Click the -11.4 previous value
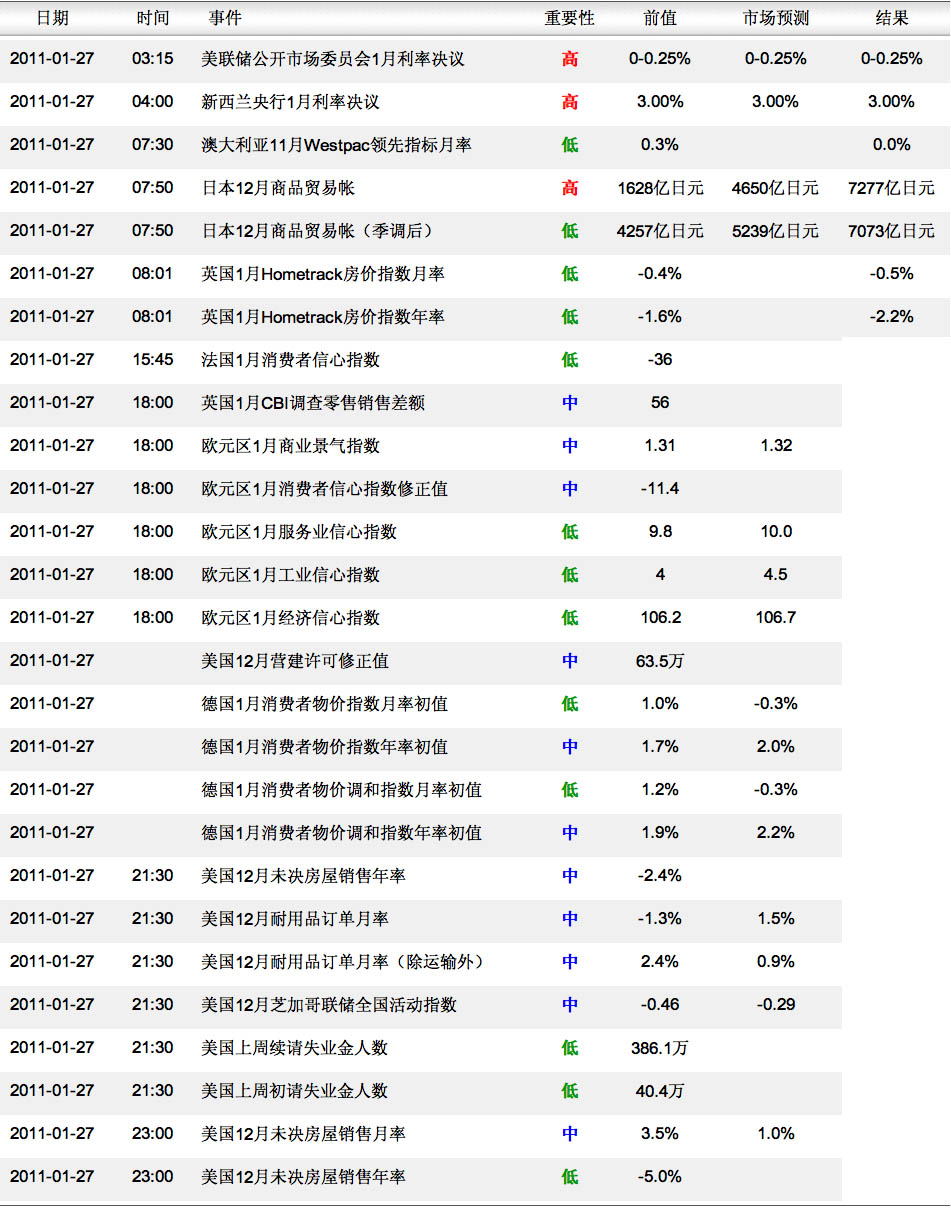The width and height of the screenshot is (951, 1212). coord(660,489)
